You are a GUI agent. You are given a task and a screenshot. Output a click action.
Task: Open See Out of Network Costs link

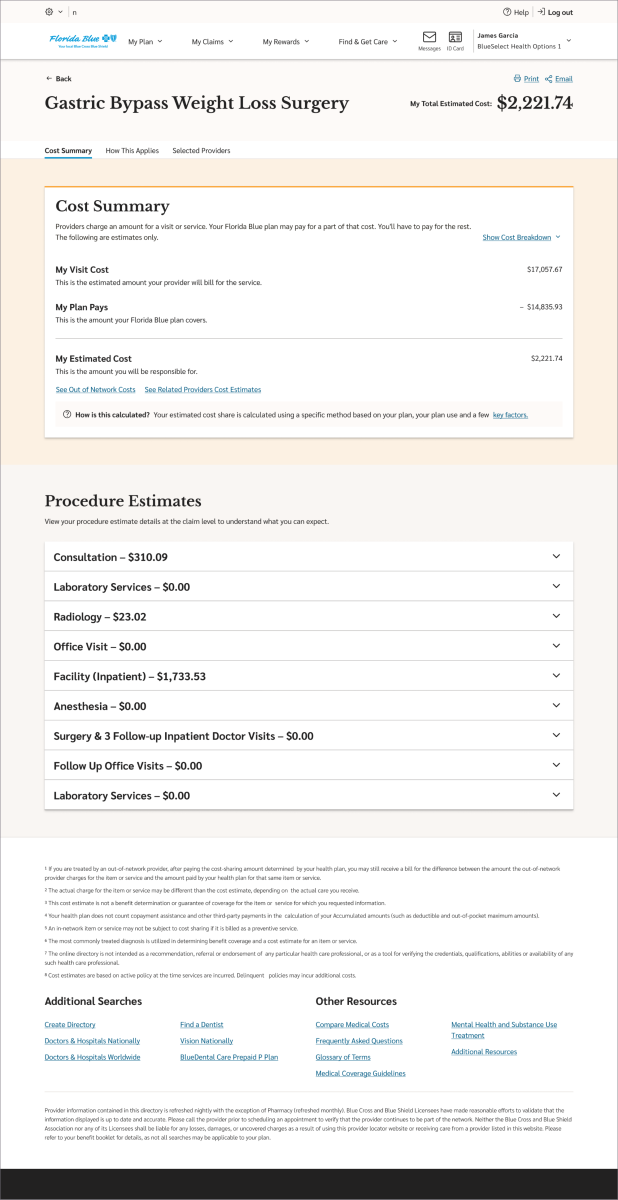tap(95, 389)
